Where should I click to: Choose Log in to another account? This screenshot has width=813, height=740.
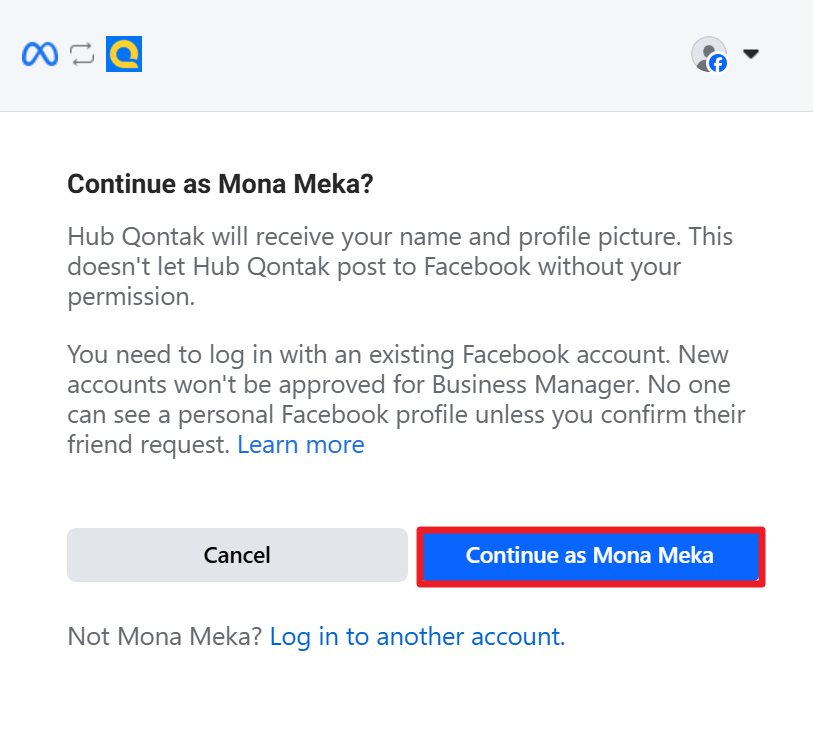point(417,637)
